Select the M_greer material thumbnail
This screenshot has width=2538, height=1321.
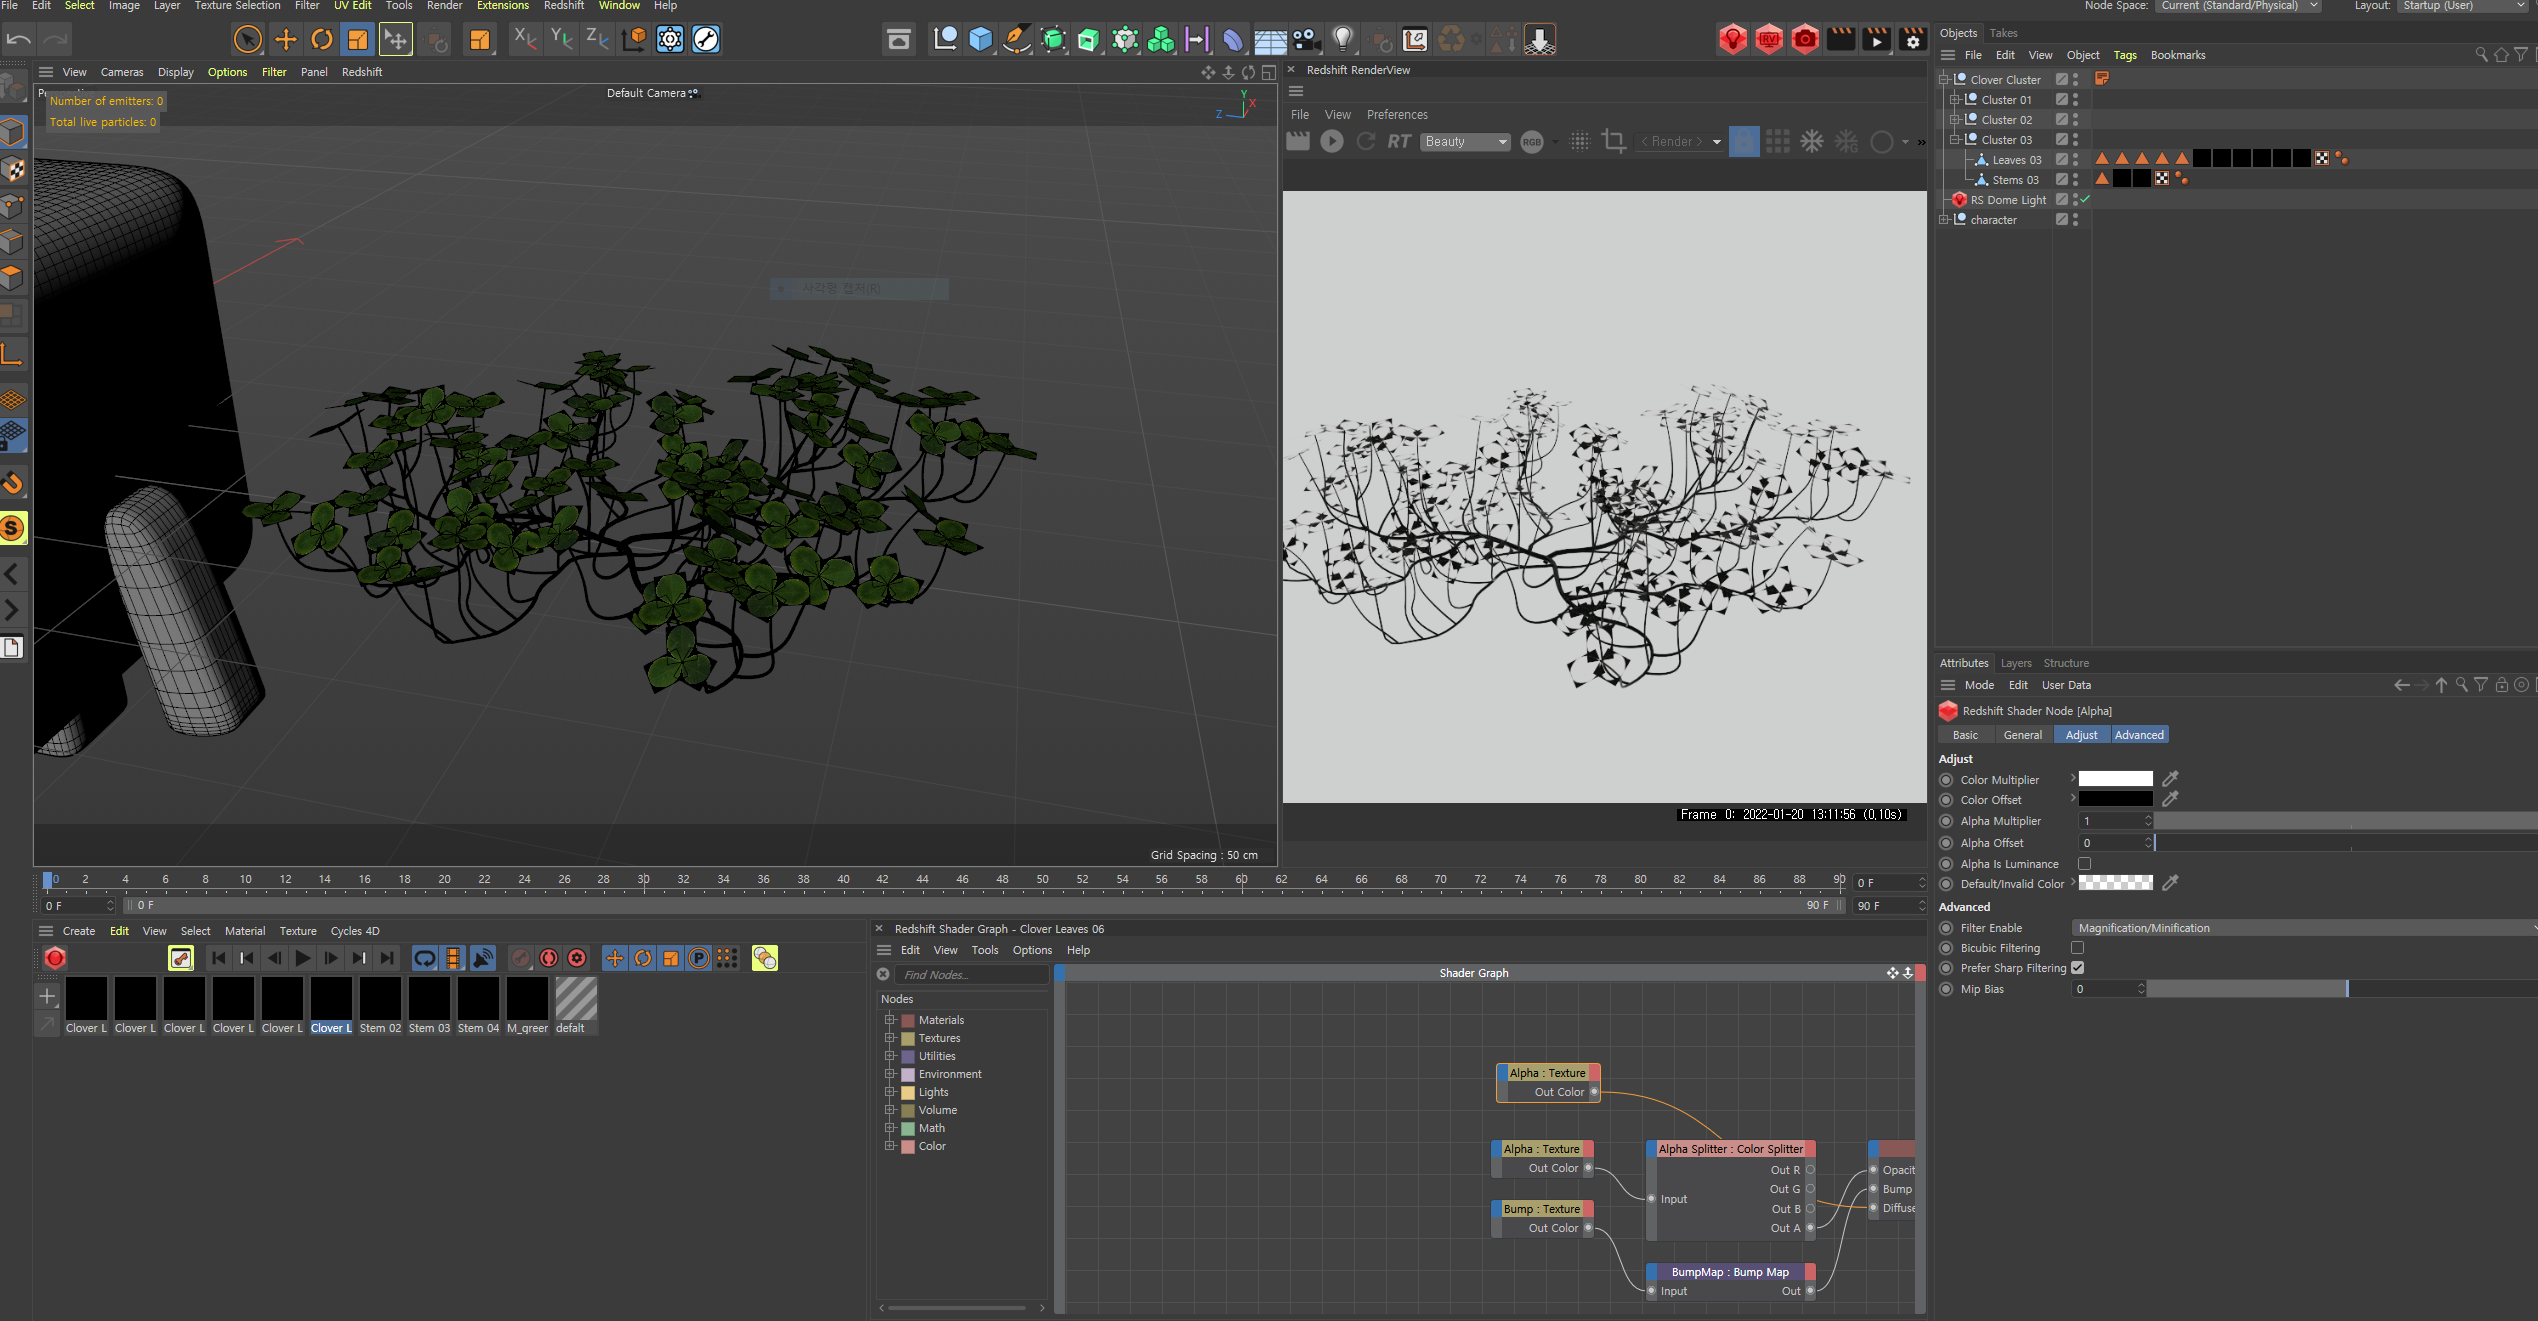tap(527, 1005)
